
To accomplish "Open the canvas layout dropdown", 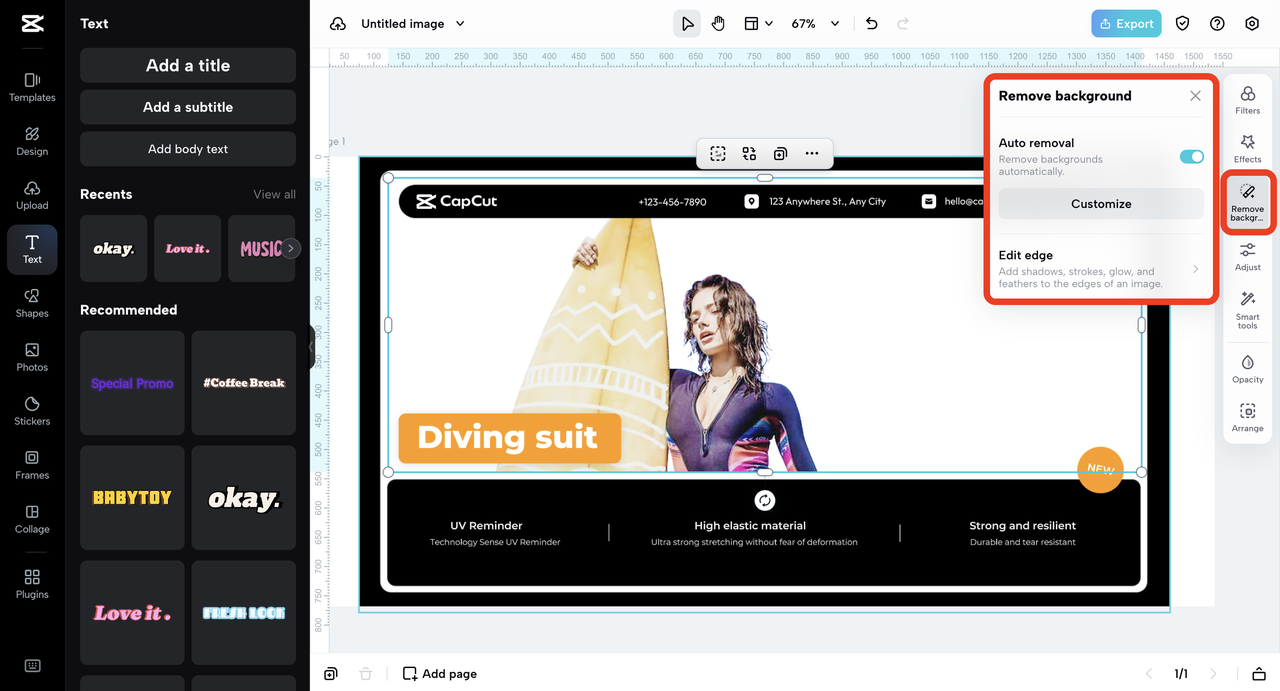I will point(758,24).
